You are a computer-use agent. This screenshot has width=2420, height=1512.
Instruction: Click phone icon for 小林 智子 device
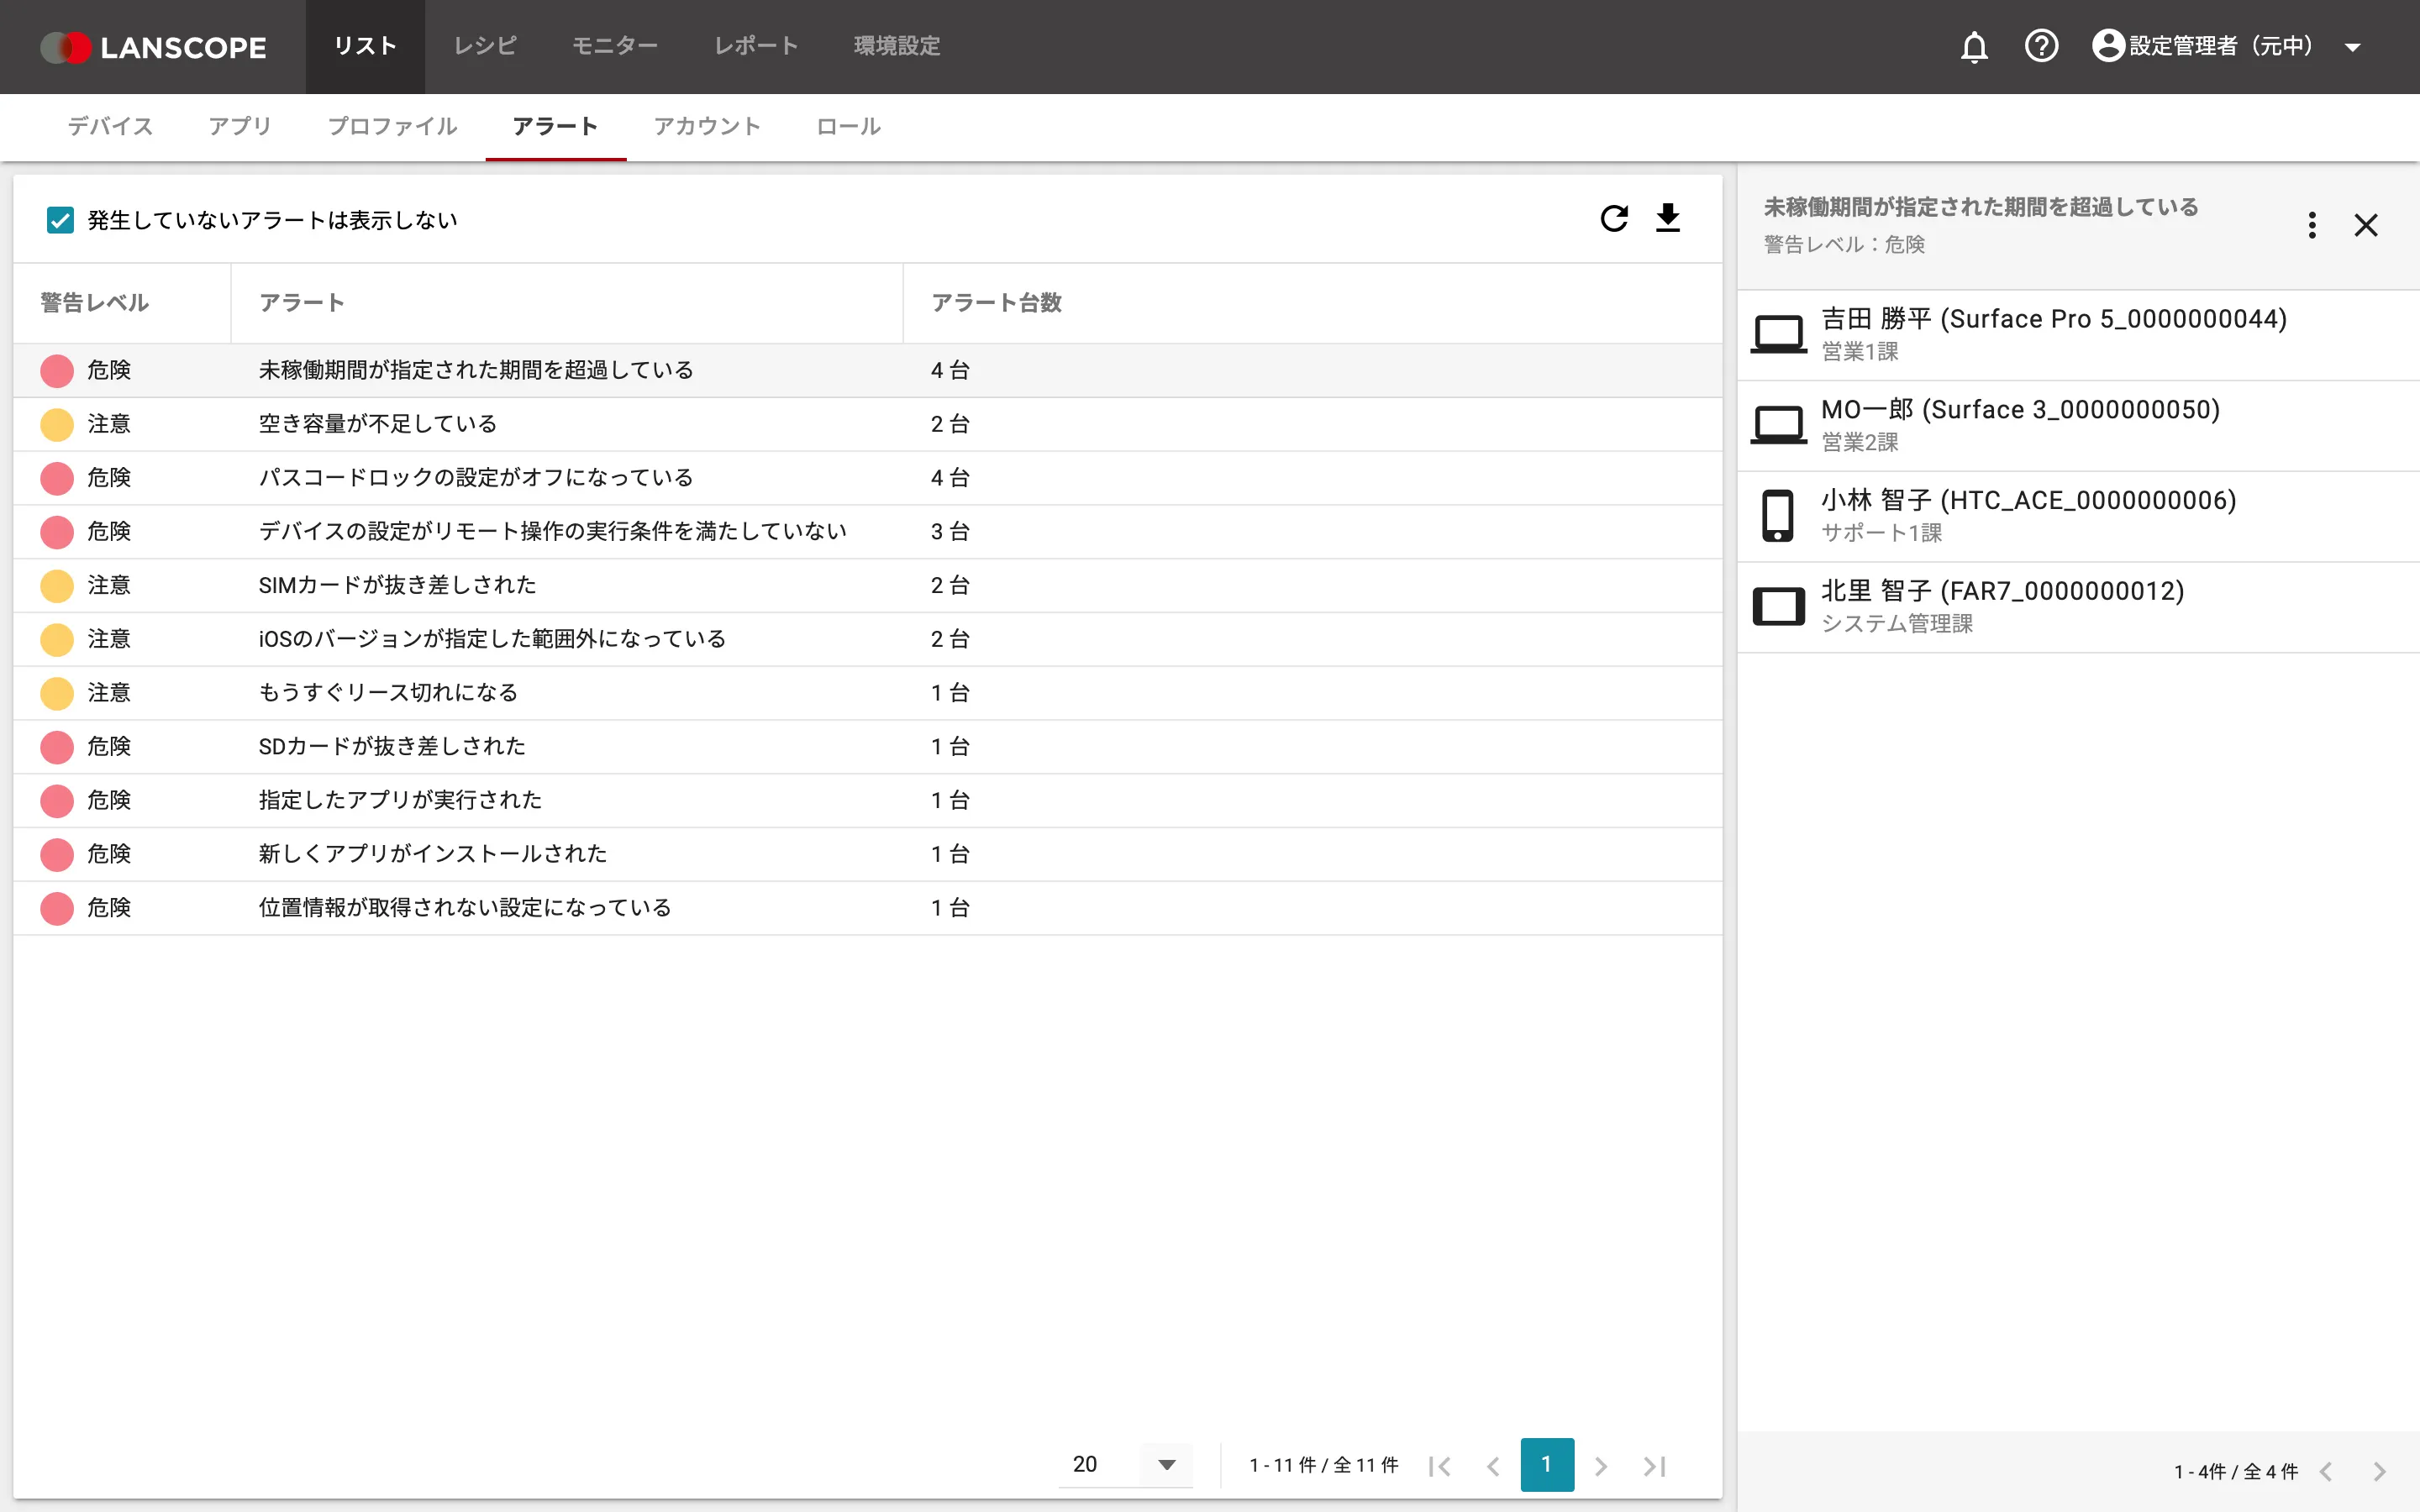tap(1777, 516)
